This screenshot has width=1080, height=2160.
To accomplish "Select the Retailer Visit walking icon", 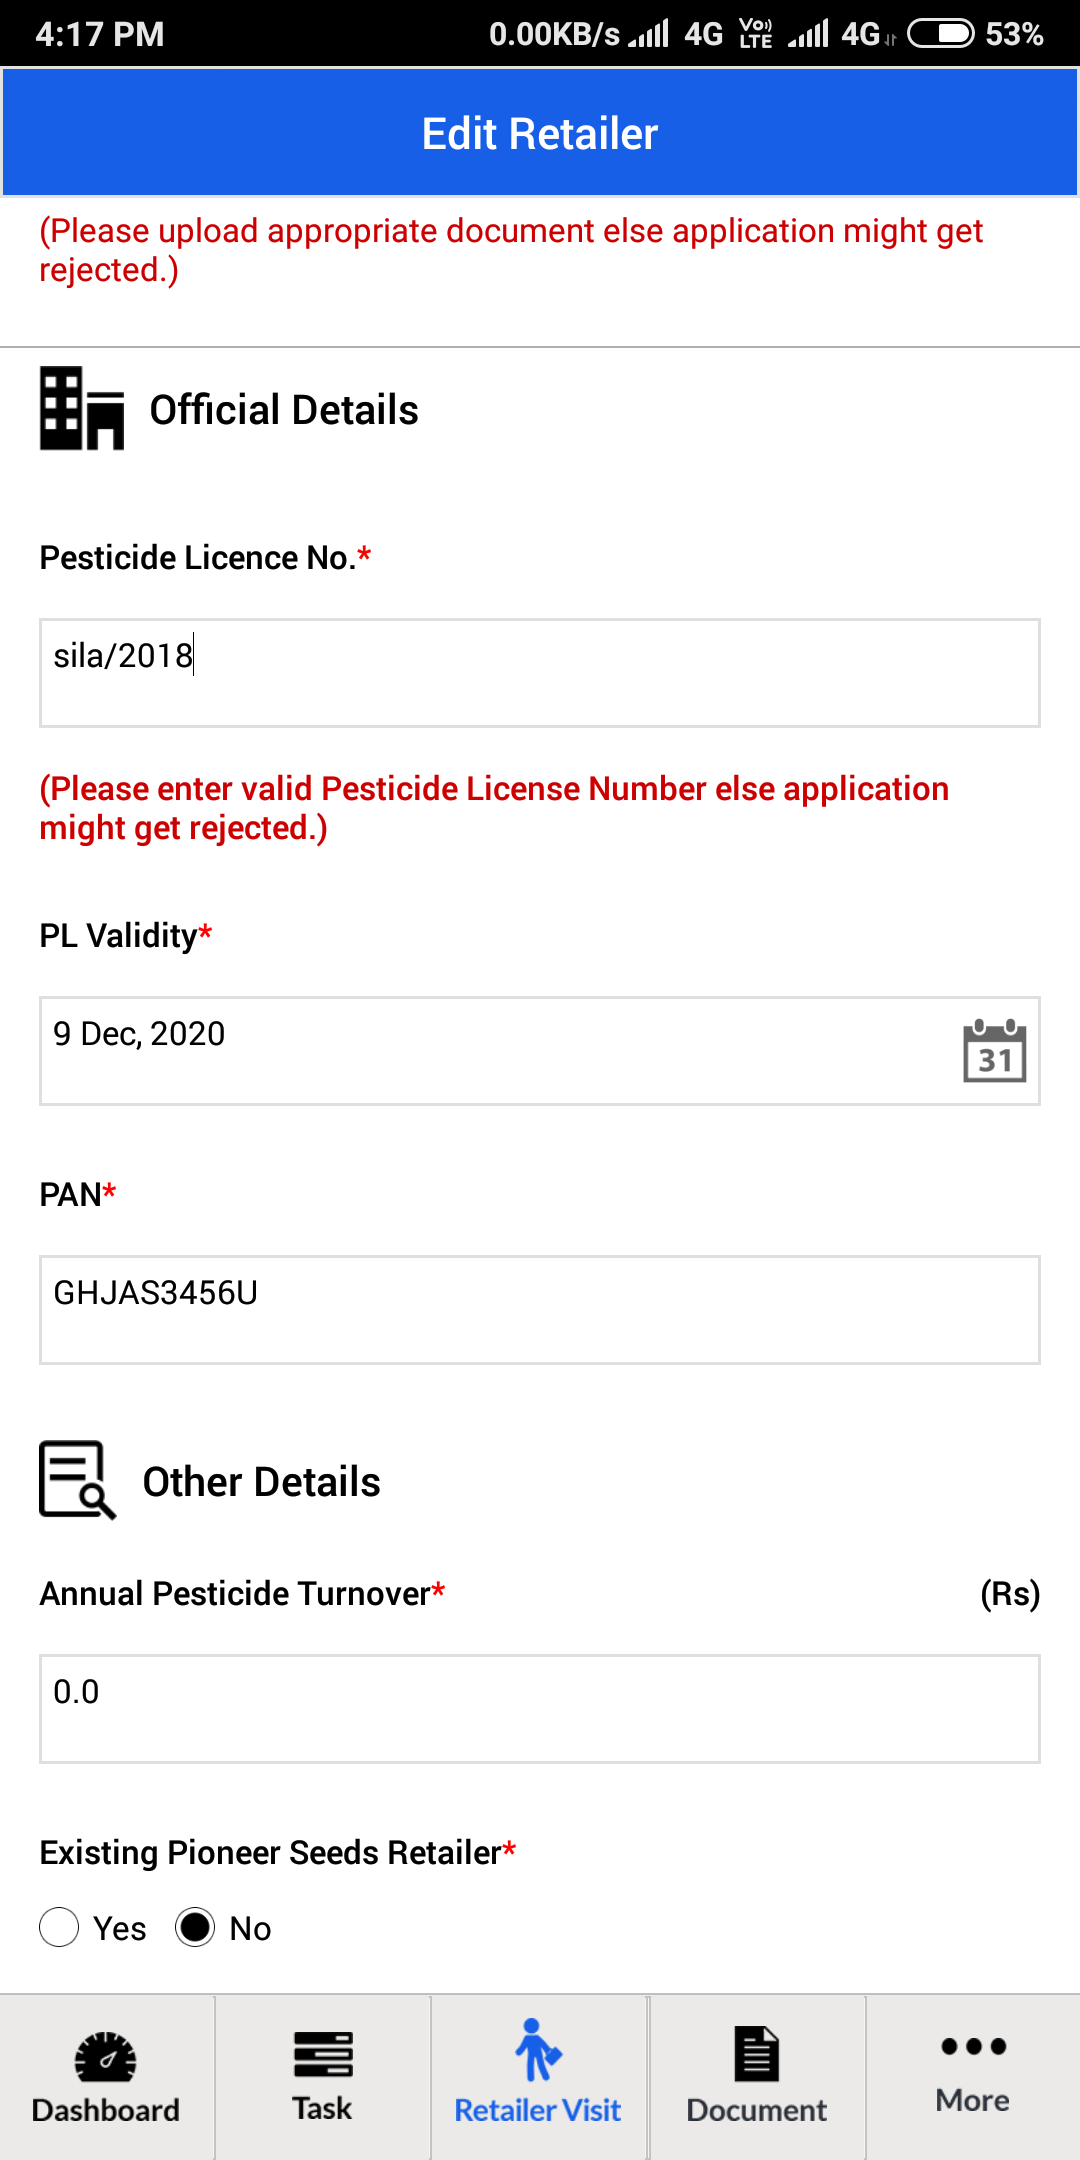I will (539, 2050).
